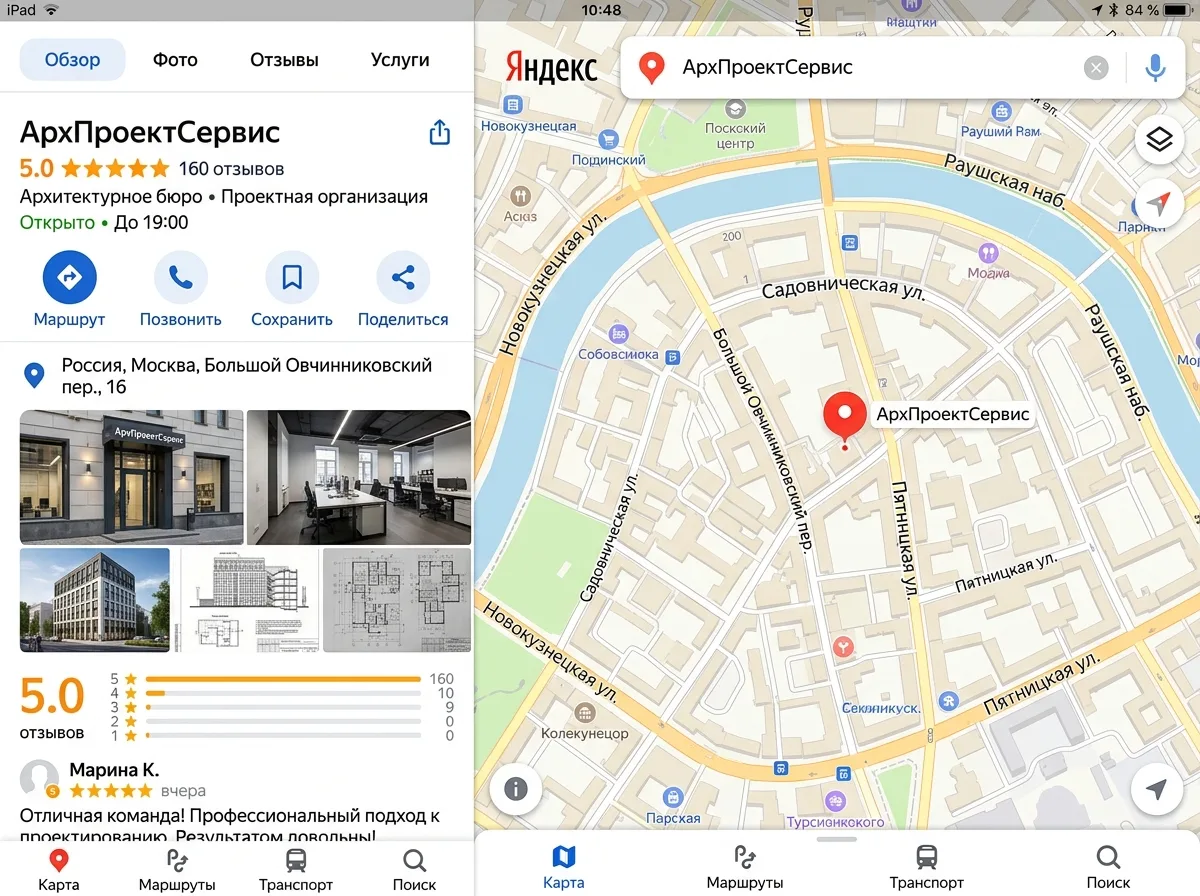Tap Маршруты in the map bottom bar

(x=745, y=868)
